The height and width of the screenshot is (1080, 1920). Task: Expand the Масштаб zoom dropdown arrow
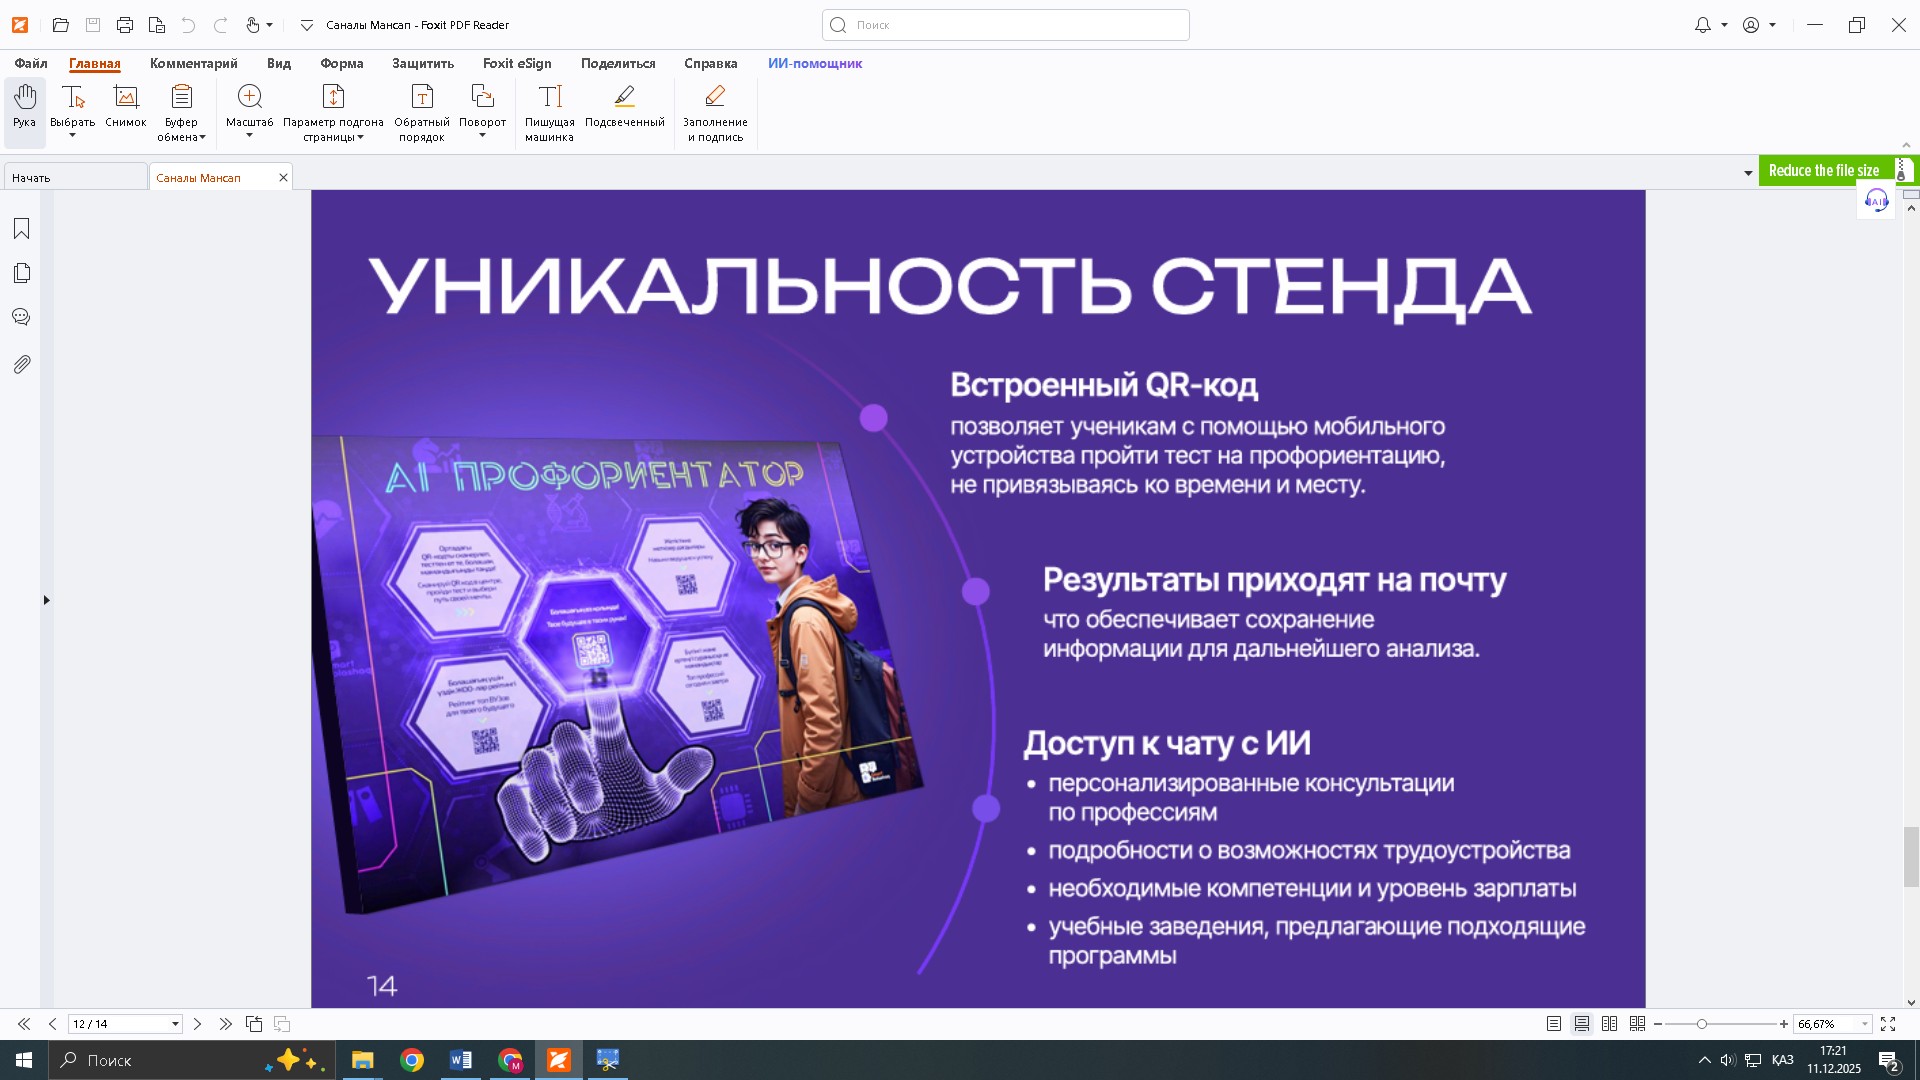[249, 136]
